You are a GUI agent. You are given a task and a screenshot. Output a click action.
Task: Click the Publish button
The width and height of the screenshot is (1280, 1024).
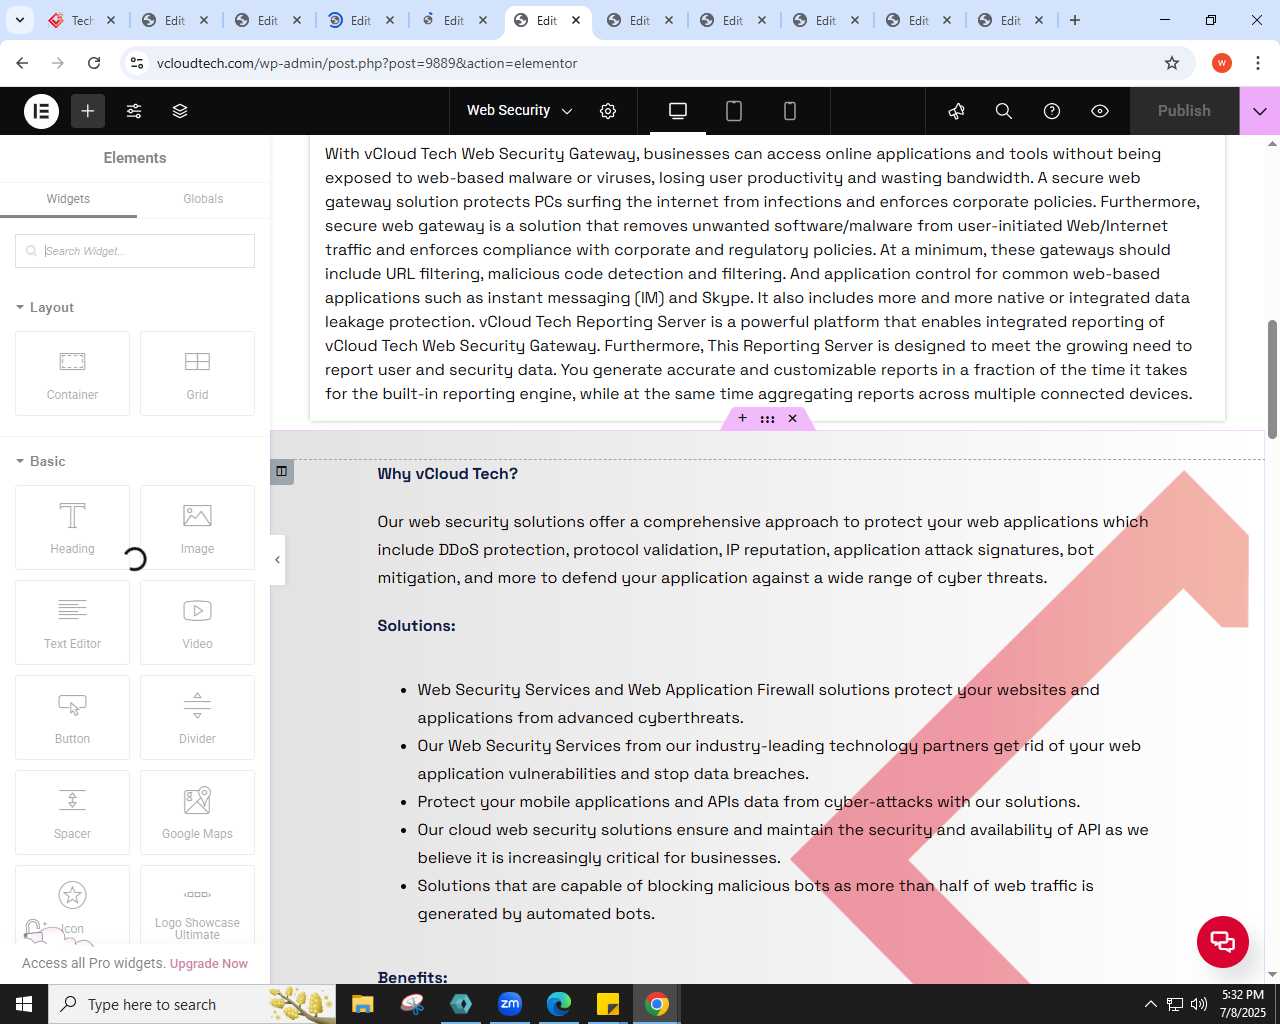click(1184, 111)
